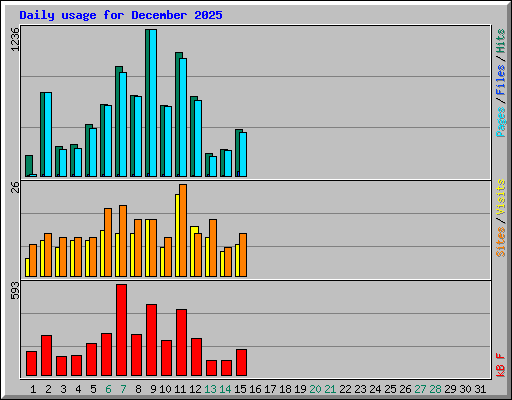
Task: Click the 'Daily usage for December 2025' title
Action: [x=121, y=15]
